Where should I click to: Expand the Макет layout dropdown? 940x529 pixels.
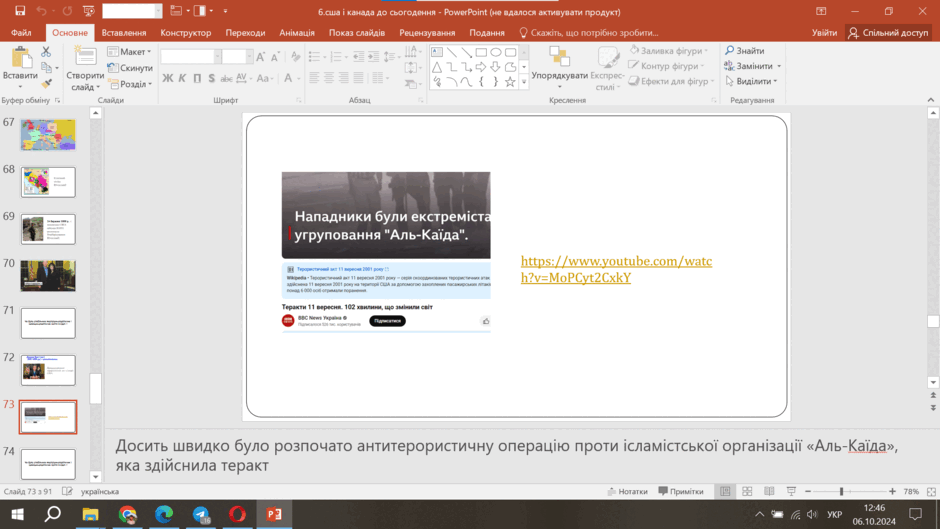[129, 52]
